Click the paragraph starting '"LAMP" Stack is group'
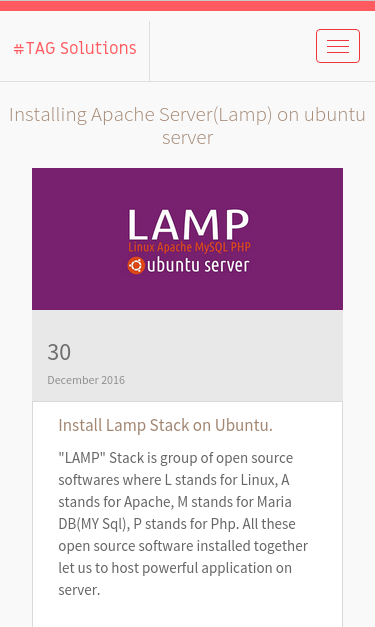This screenshot has height=627, width=375. click(183, 523)
